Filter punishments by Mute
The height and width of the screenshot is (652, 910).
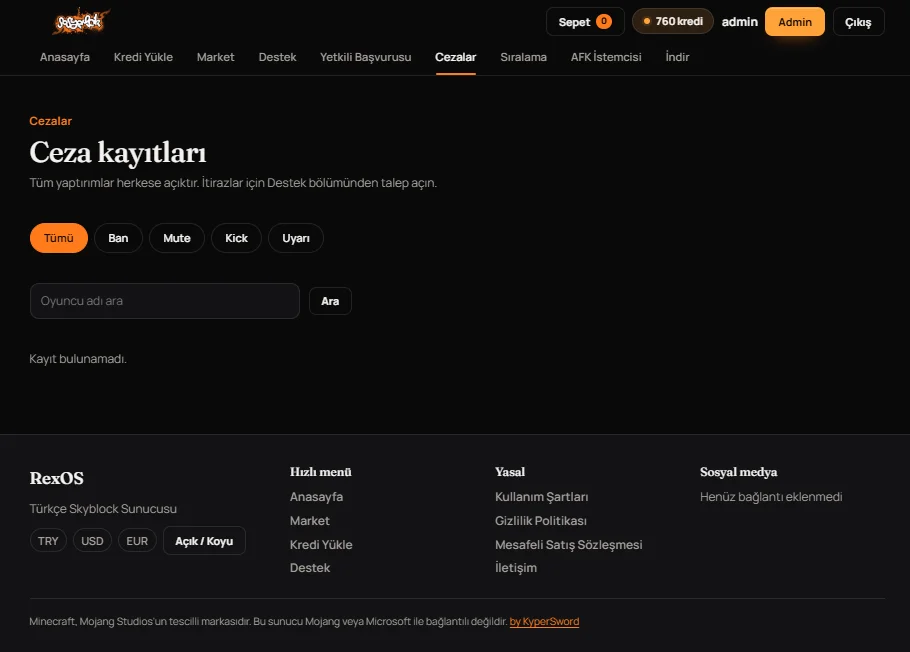177,238
